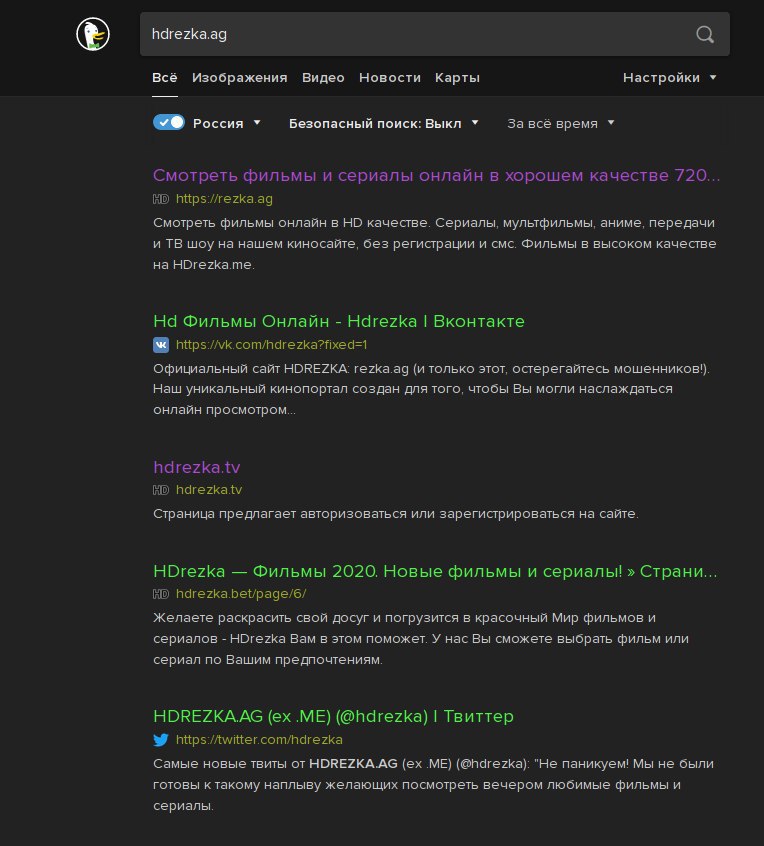Click snippet 'Самые новые твиты от HDREZKA.AG'
The width and height of the screenshot is (764, 846).
pyautogui.click(x=433, y=784)
